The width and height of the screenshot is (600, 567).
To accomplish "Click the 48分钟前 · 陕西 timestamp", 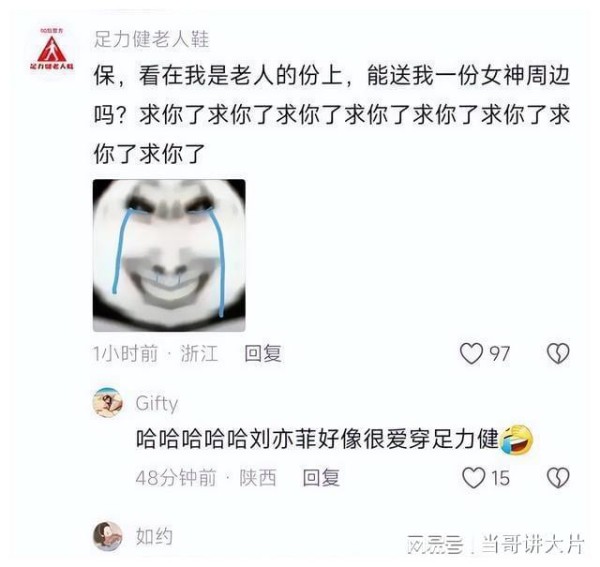I will pos(206,477).
